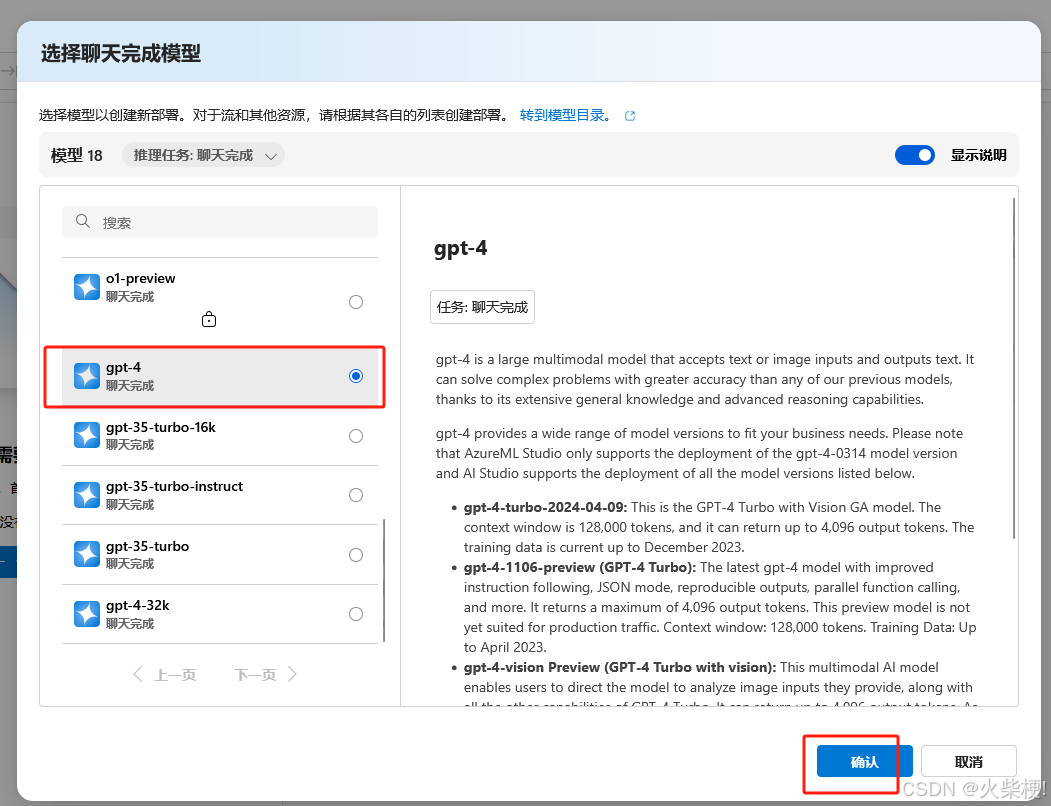Screen dimensions: 1051x806
Task: Click the gpt-4-32k model icon
Action: click(86, 614)
